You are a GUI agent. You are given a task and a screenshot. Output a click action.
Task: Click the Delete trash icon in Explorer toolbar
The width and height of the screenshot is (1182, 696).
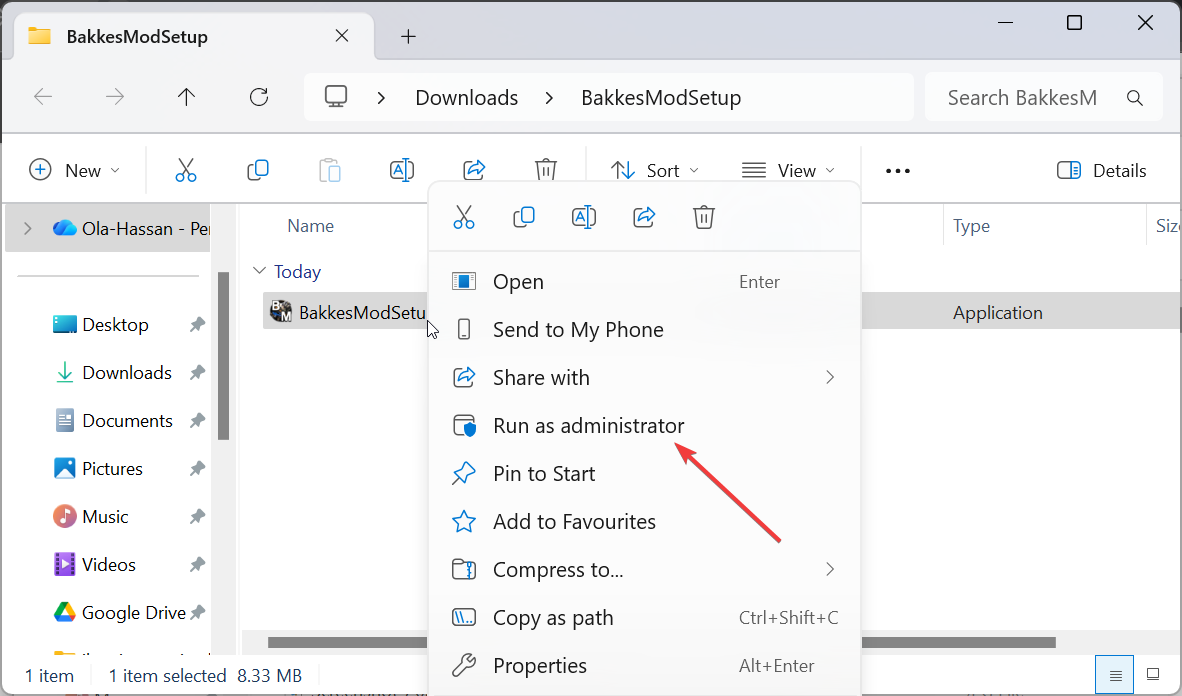point(546,170)
